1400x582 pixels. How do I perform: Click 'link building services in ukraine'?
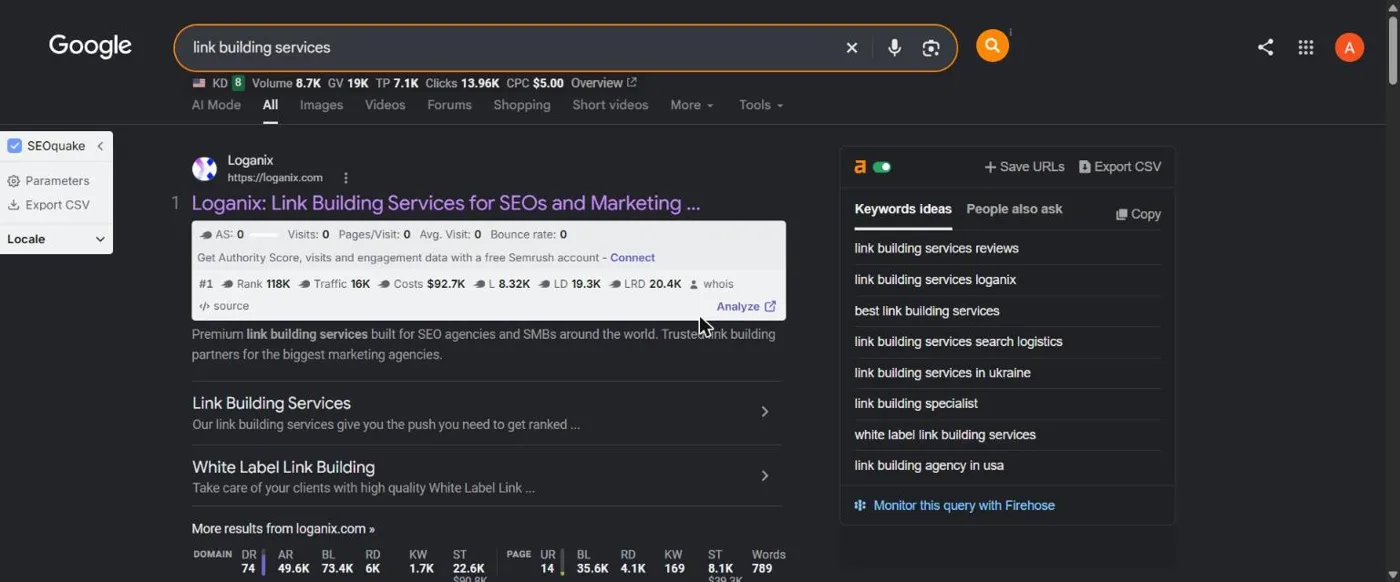[942, 373]
